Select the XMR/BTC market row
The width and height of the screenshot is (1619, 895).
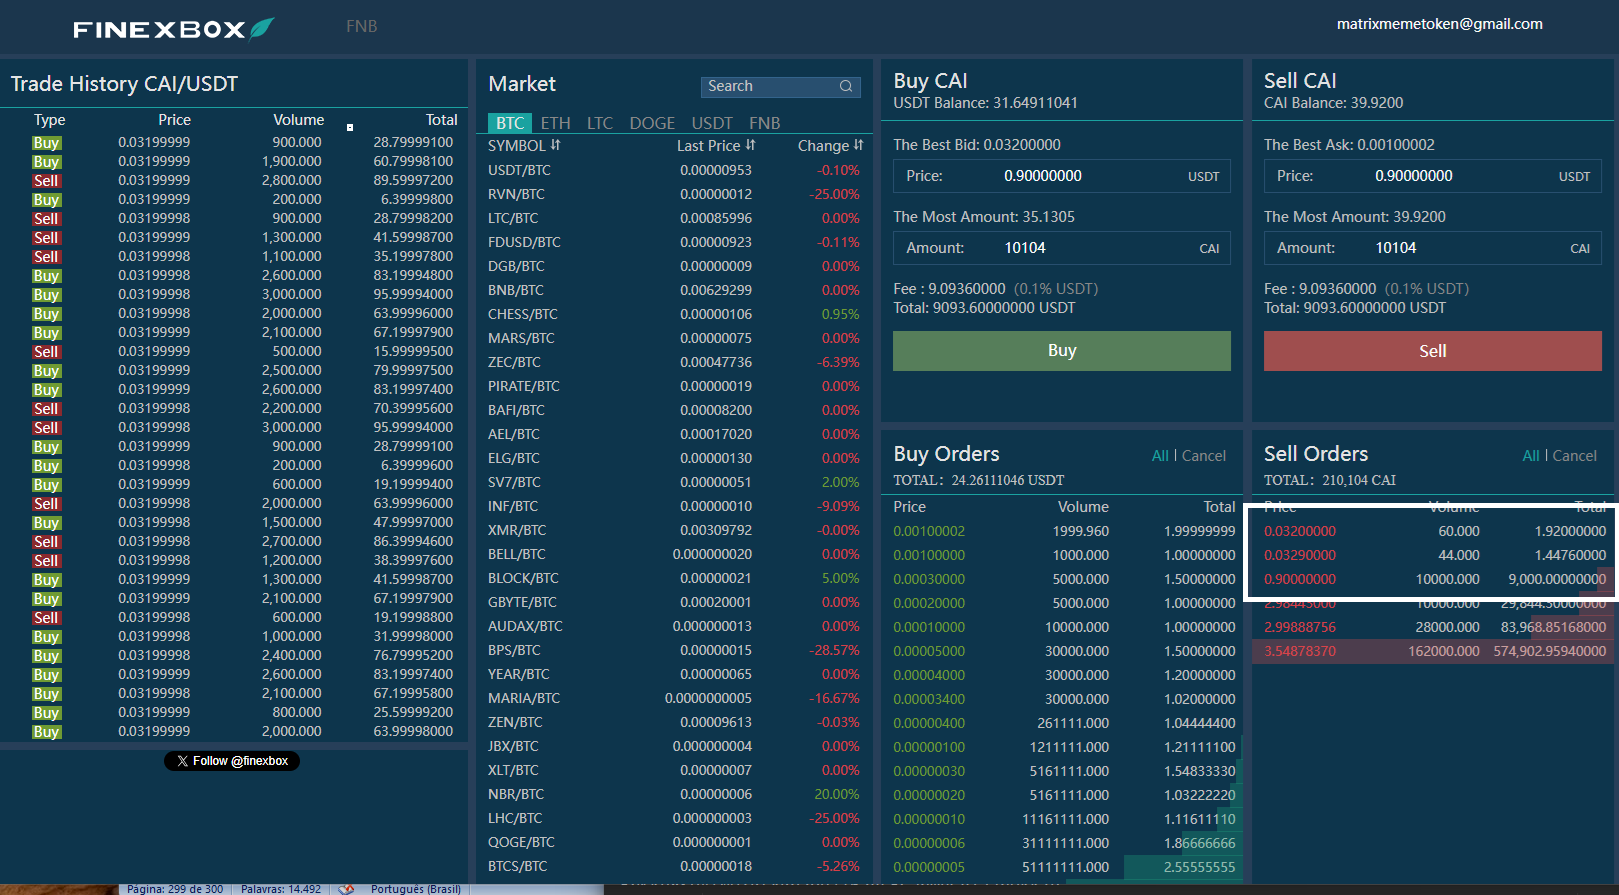(674, 530)
